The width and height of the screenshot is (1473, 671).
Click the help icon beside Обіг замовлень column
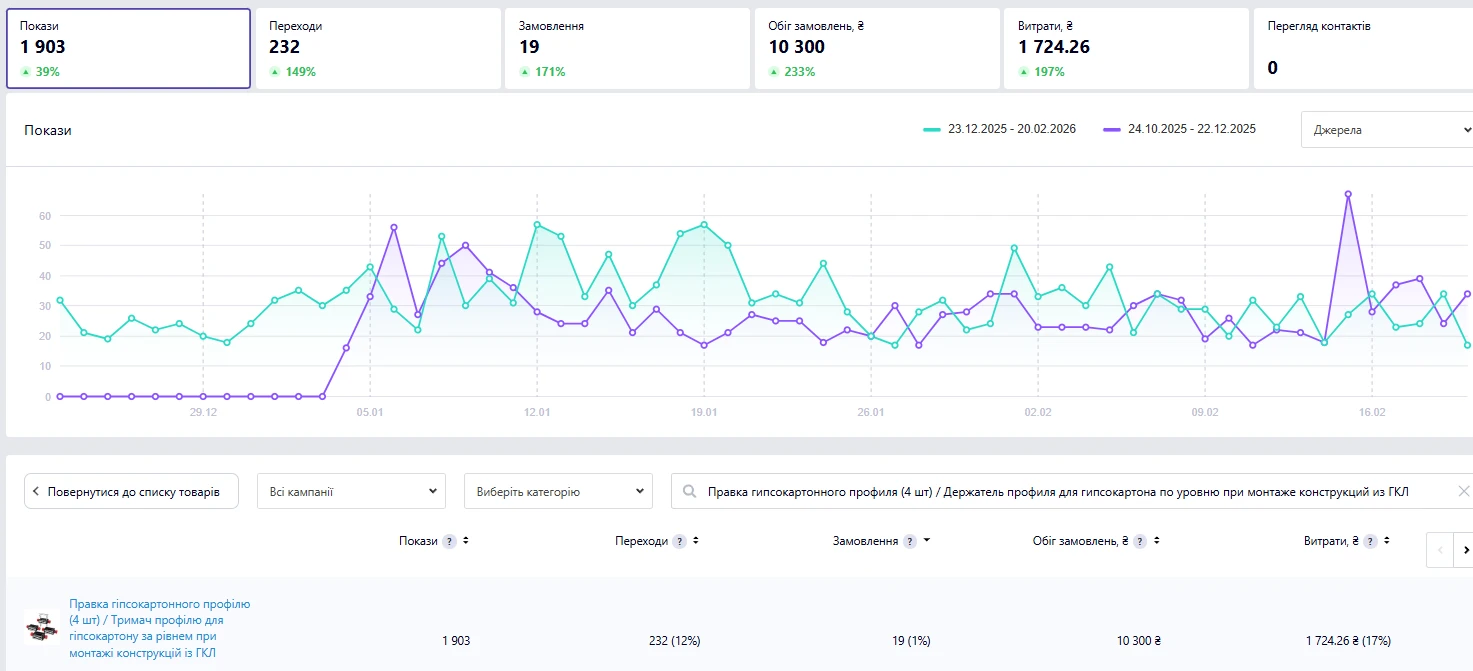point(1140,541)
